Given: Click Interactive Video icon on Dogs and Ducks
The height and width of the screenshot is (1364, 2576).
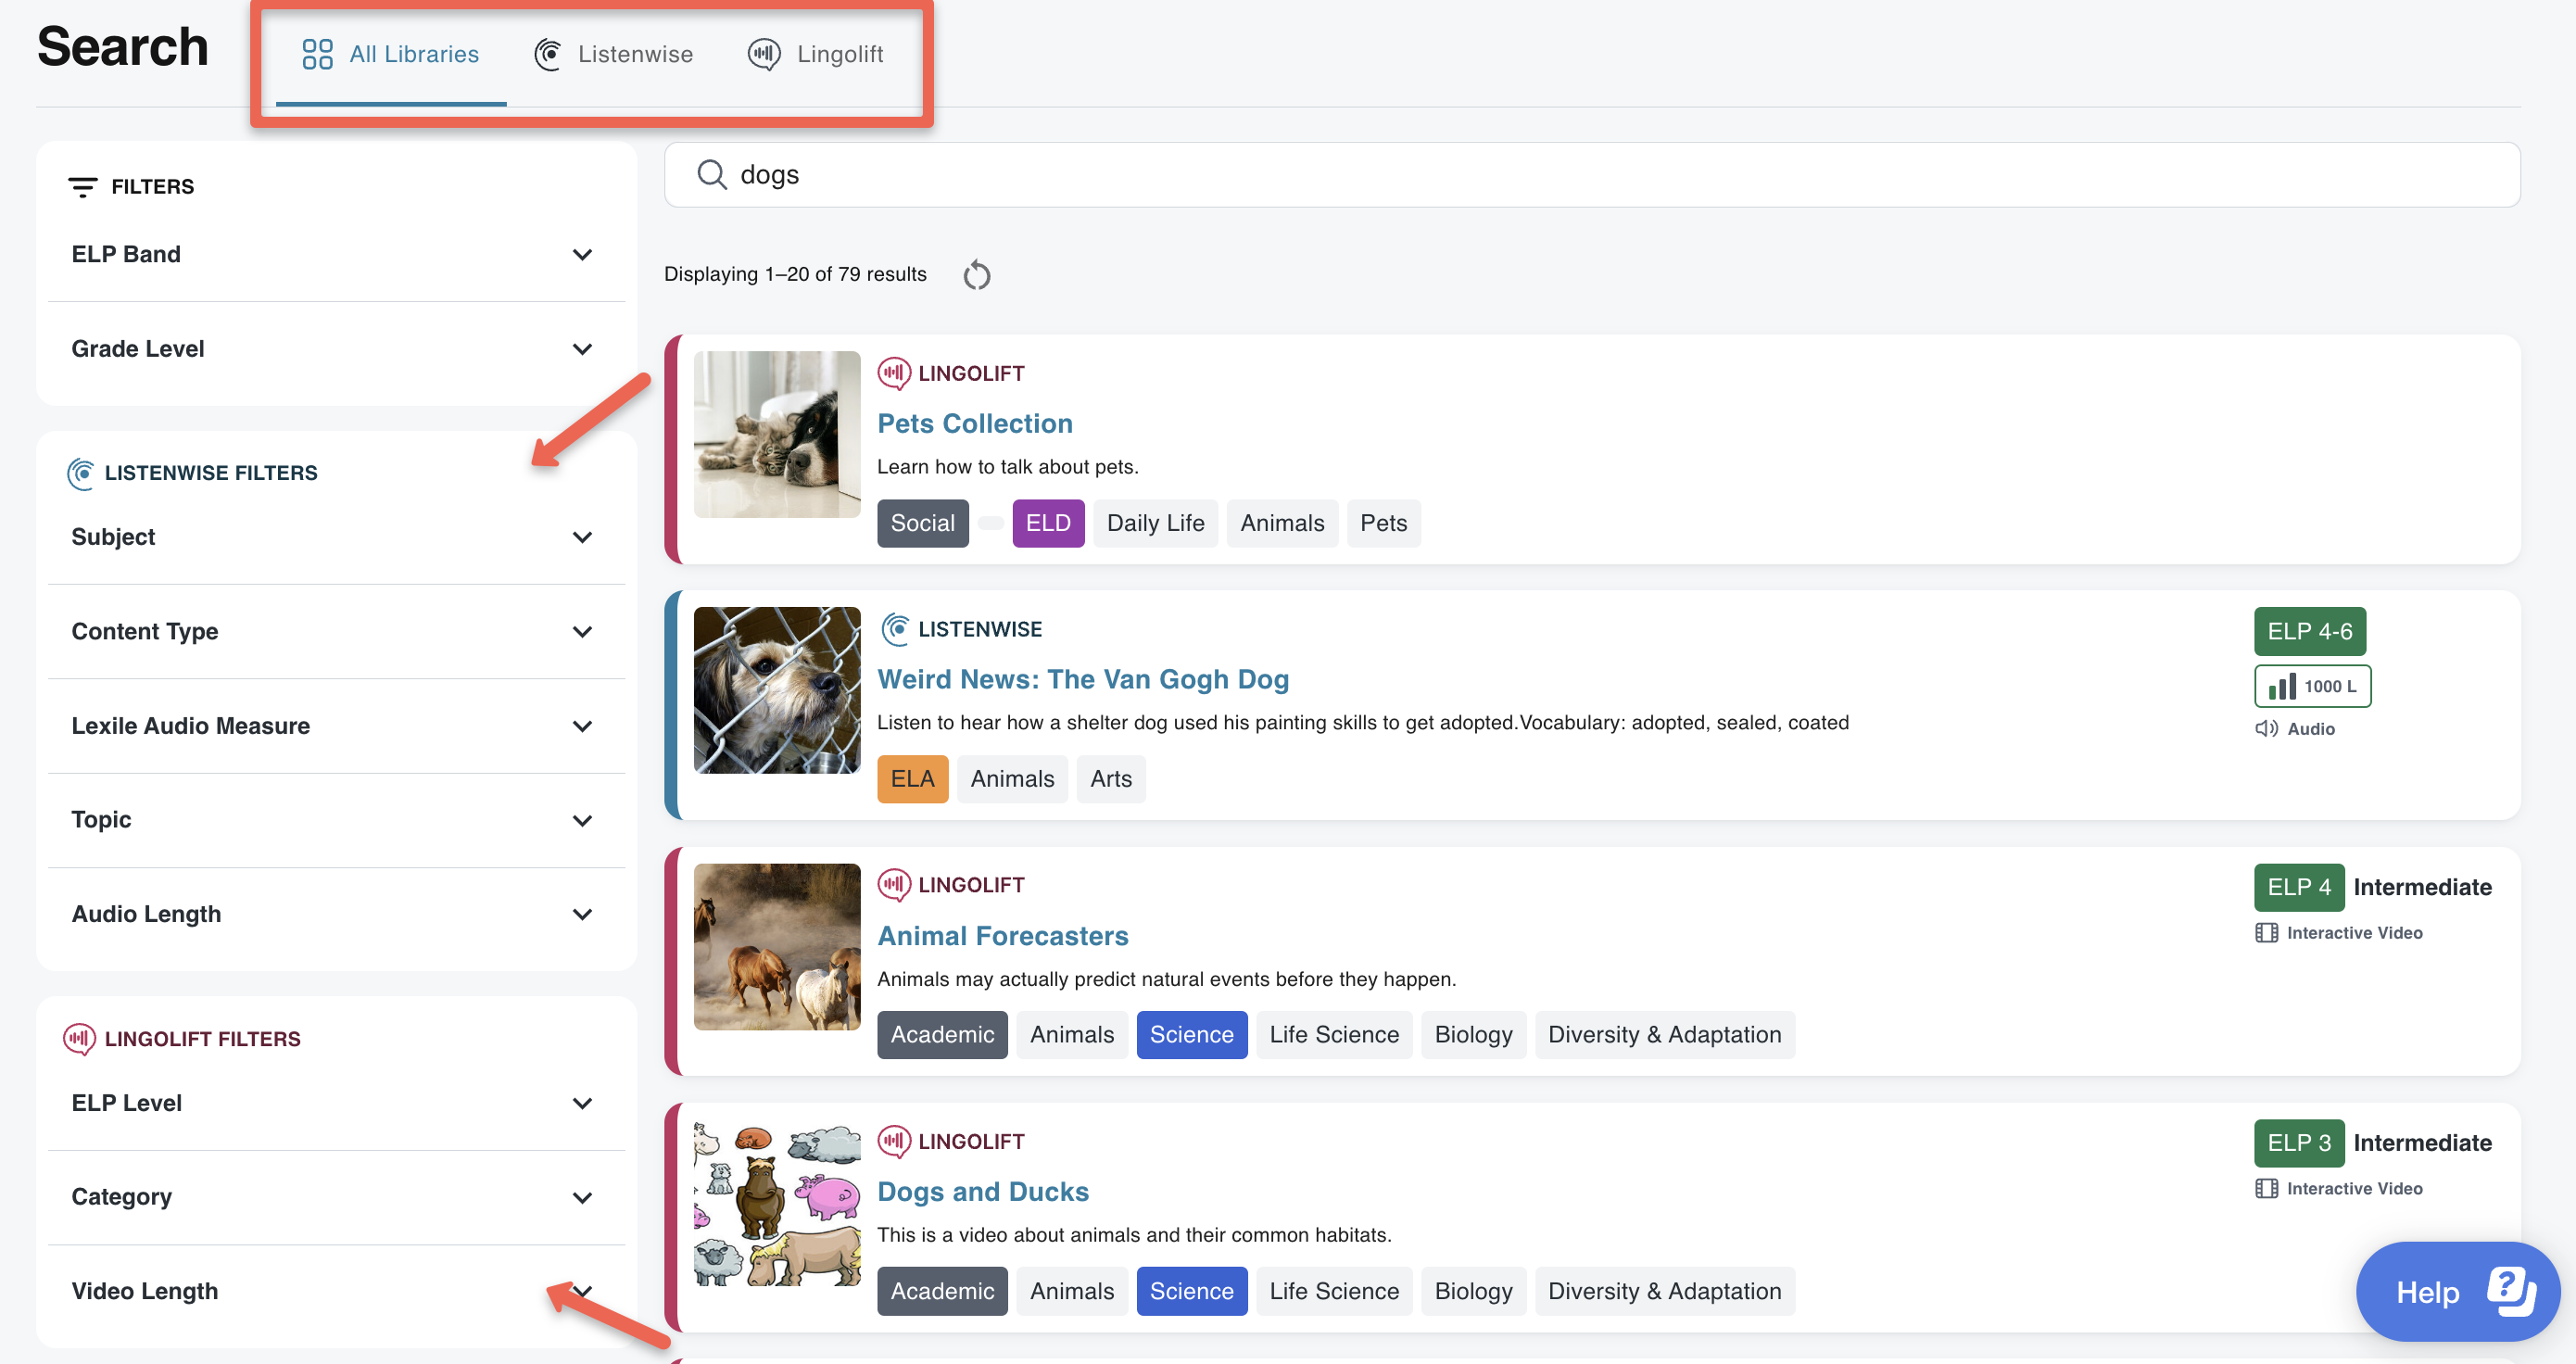Looking at the screenshot, I should pyautogui.click(x=2266, y=1189).
